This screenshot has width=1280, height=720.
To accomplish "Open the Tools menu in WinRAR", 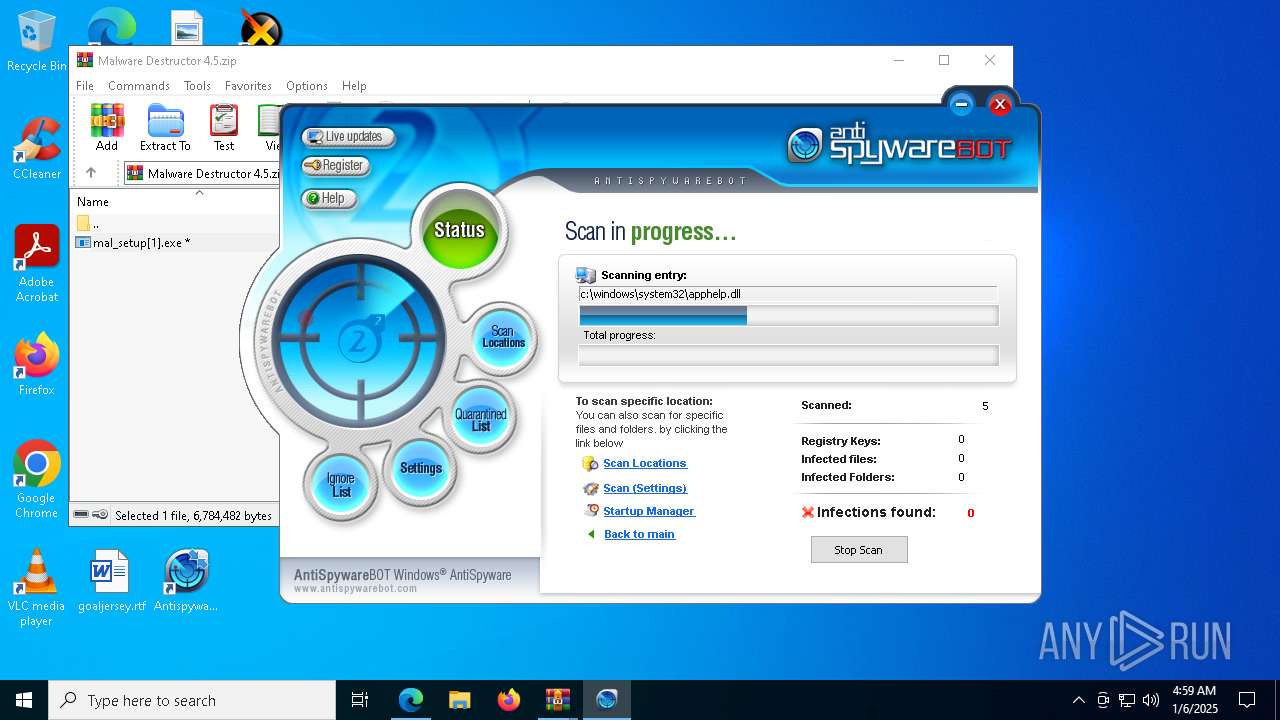I will (197, 86).
